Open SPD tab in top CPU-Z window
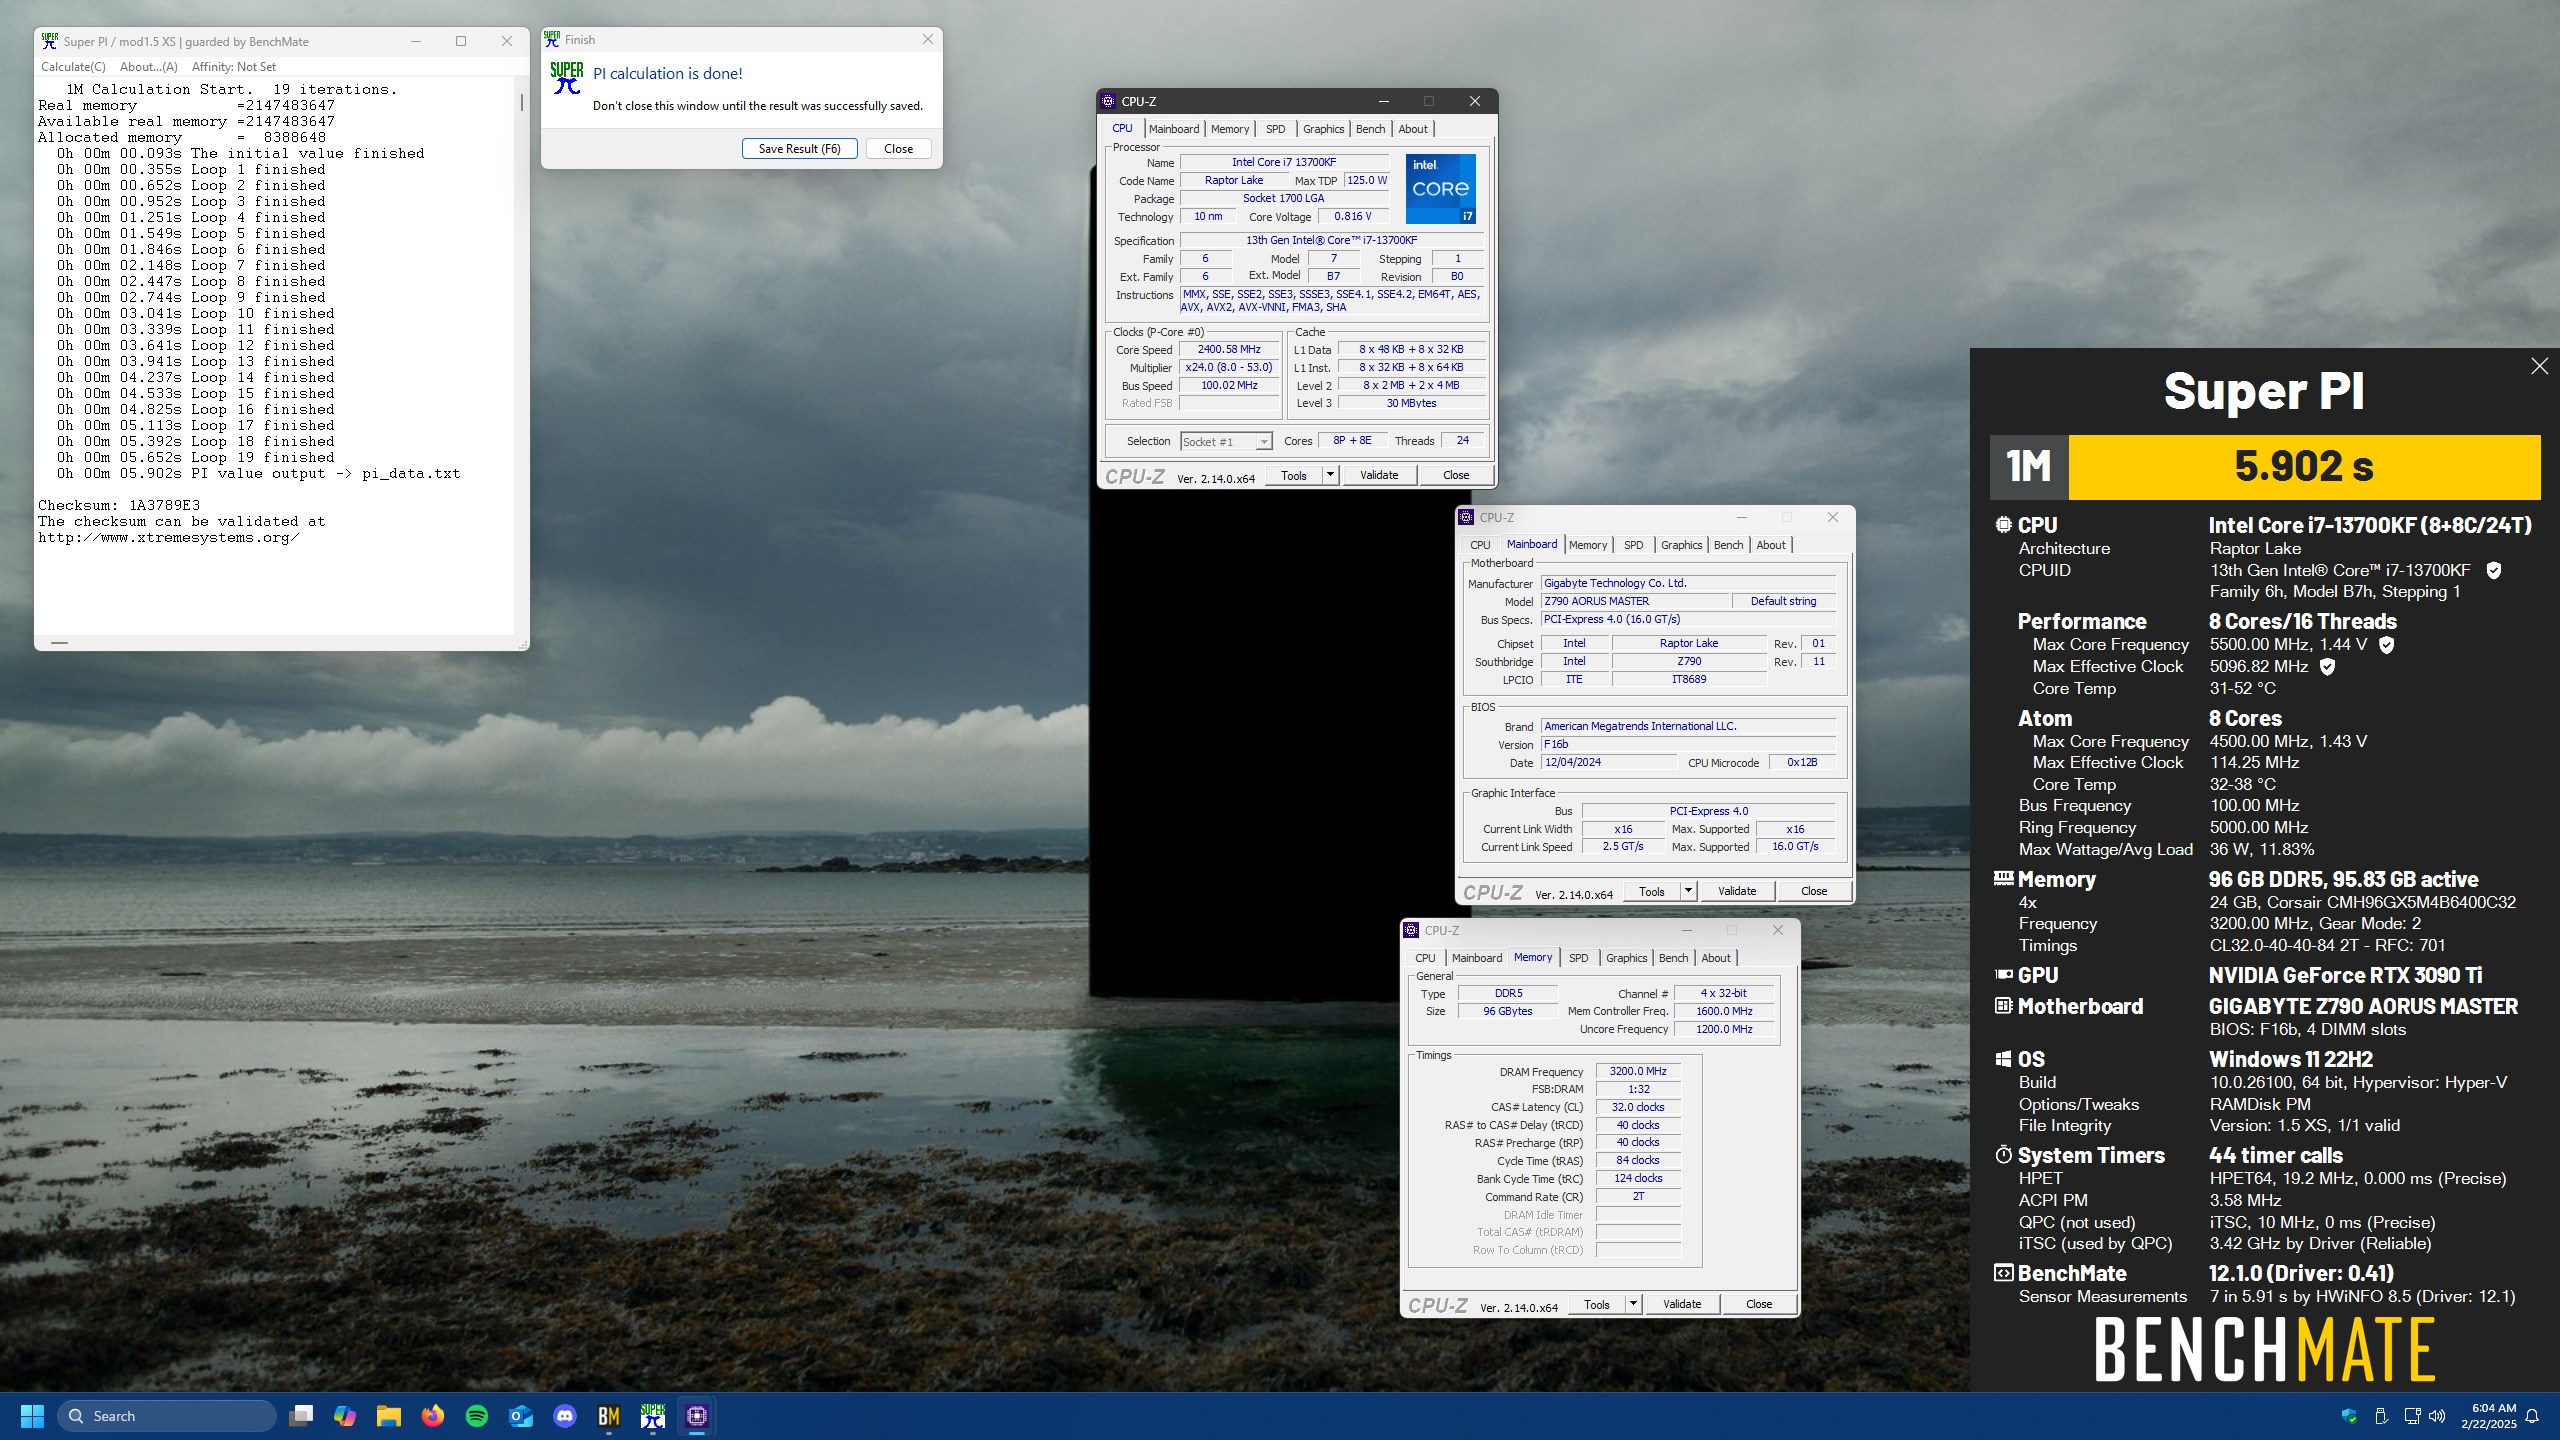 1275,129
